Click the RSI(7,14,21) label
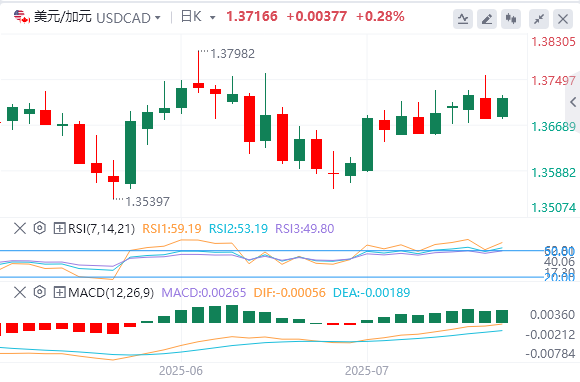 pyautogui.click(x=101, y=229)
